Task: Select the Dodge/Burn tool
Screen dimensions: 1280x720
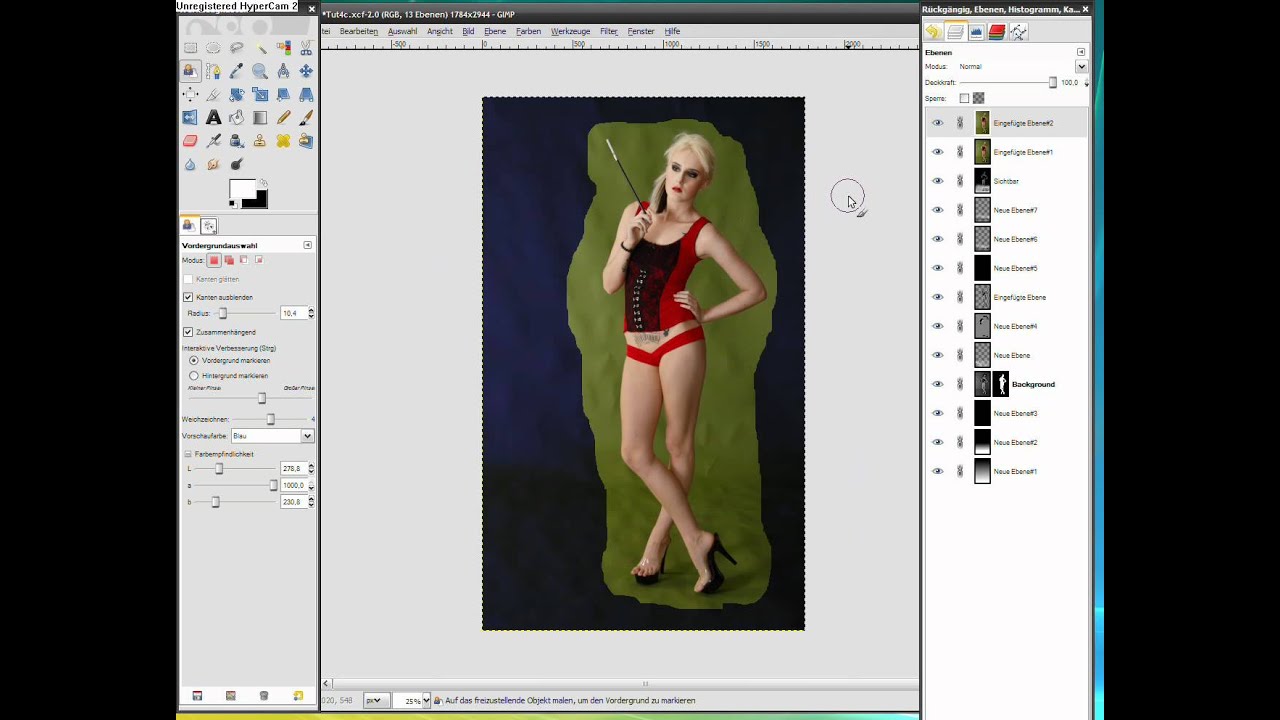Action: pos(236,164)
